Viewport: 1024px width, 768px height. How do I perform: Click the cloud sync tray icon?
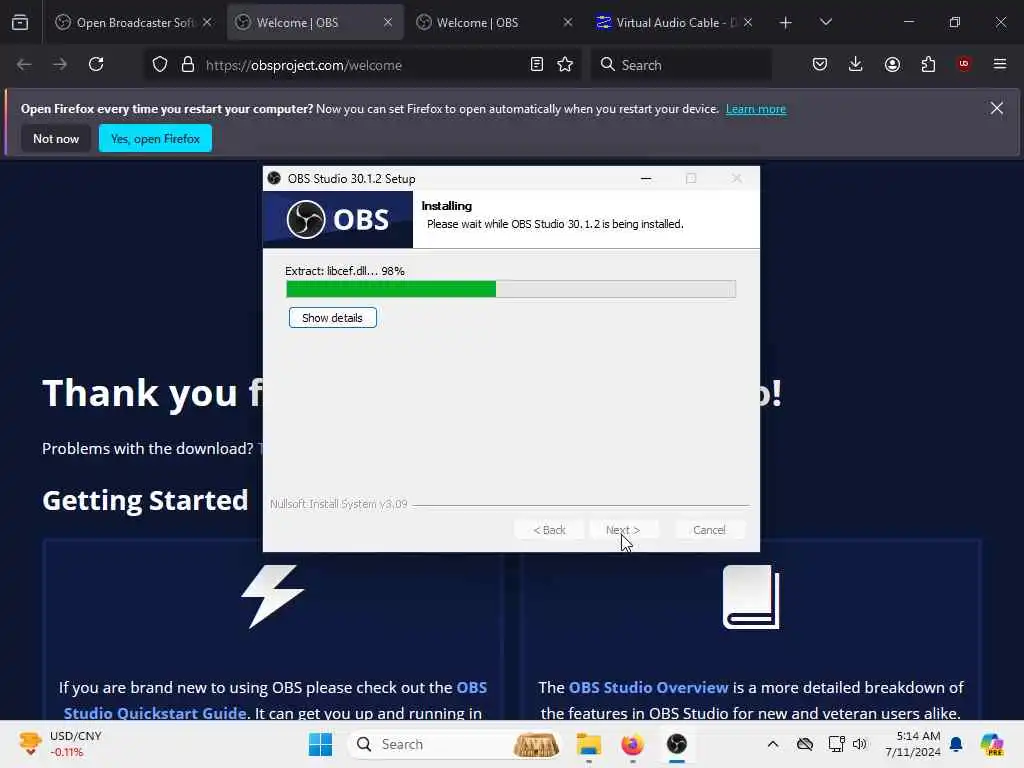pos(805,744)
